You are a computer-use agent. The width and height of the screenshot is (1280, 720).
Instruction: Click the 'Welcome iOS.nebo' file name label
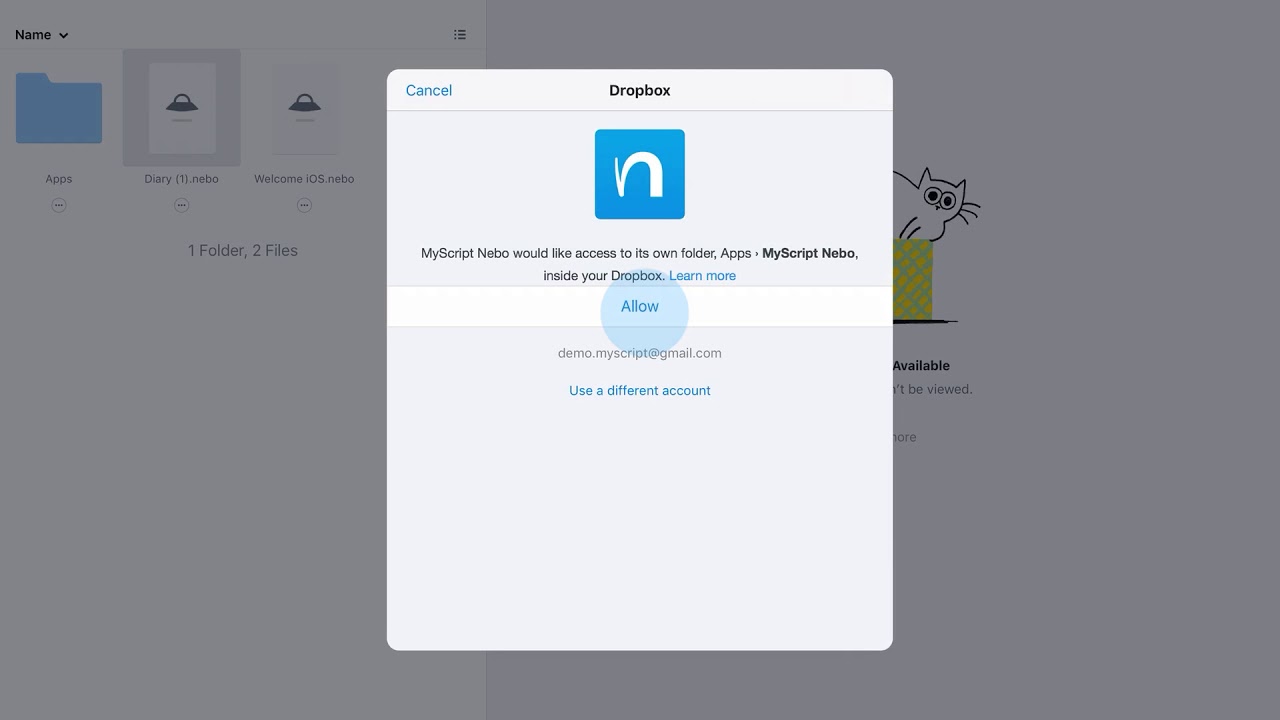[304, 179]
